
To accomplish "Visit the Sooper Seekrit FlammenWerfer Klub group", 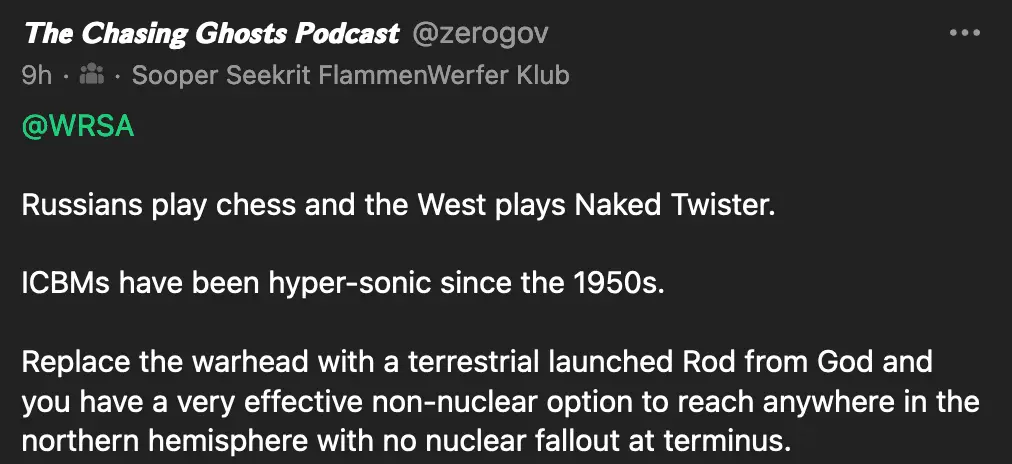I will 350,75.
